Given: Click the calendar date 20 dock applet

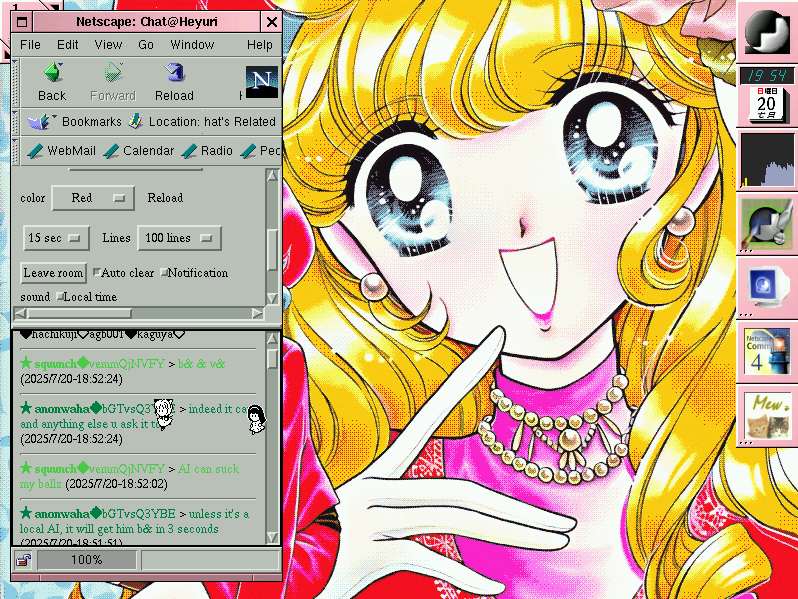Looking at the screenshot, I should coord(766,104).
